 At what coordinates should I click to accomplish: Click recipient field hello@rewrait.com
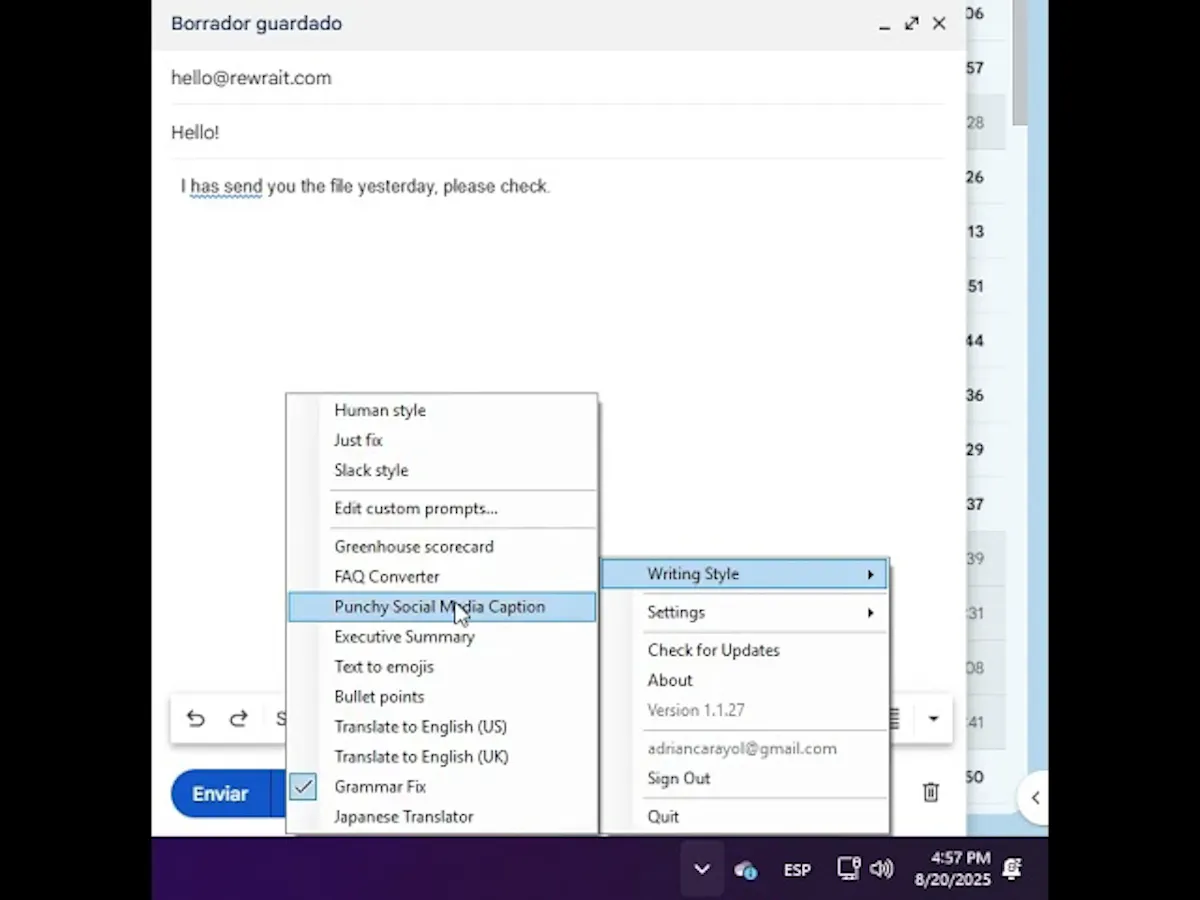556,78
